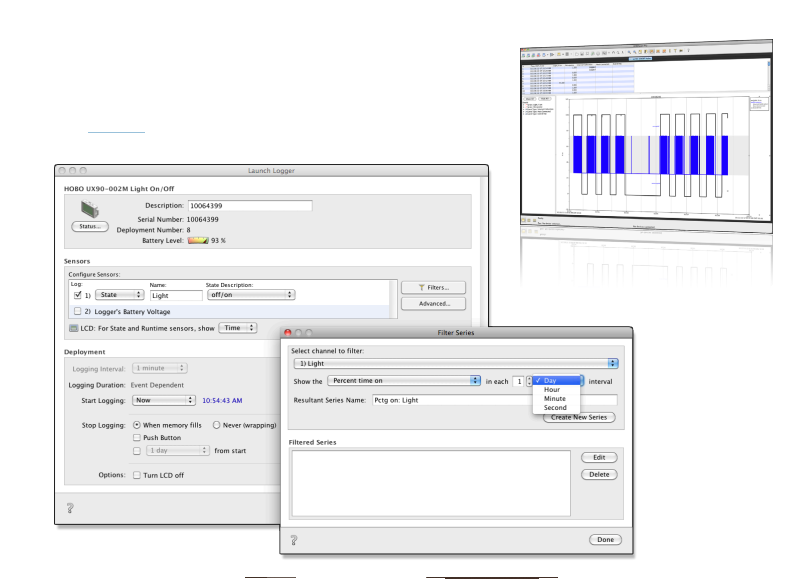Click the LCD display icon
The height and width of the screenshot is (579, 800).
coord(74,328)
